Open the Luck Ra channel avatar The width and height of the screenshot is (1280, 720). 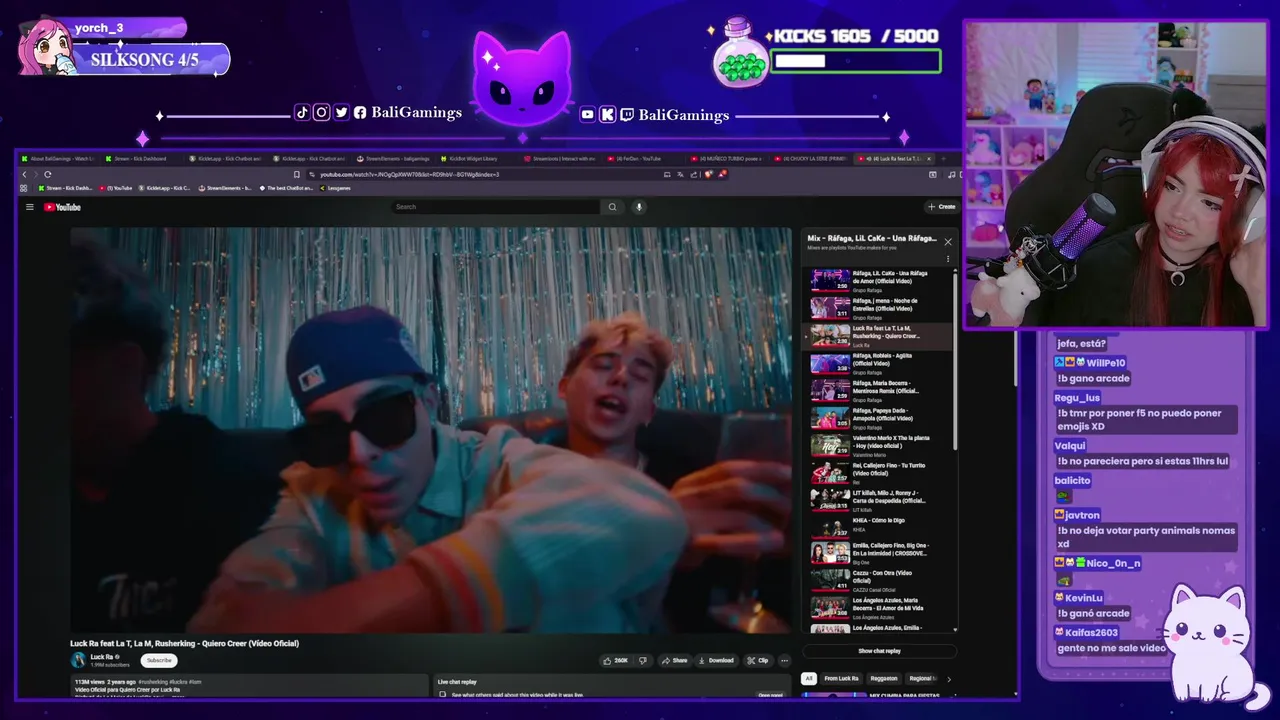78,660
